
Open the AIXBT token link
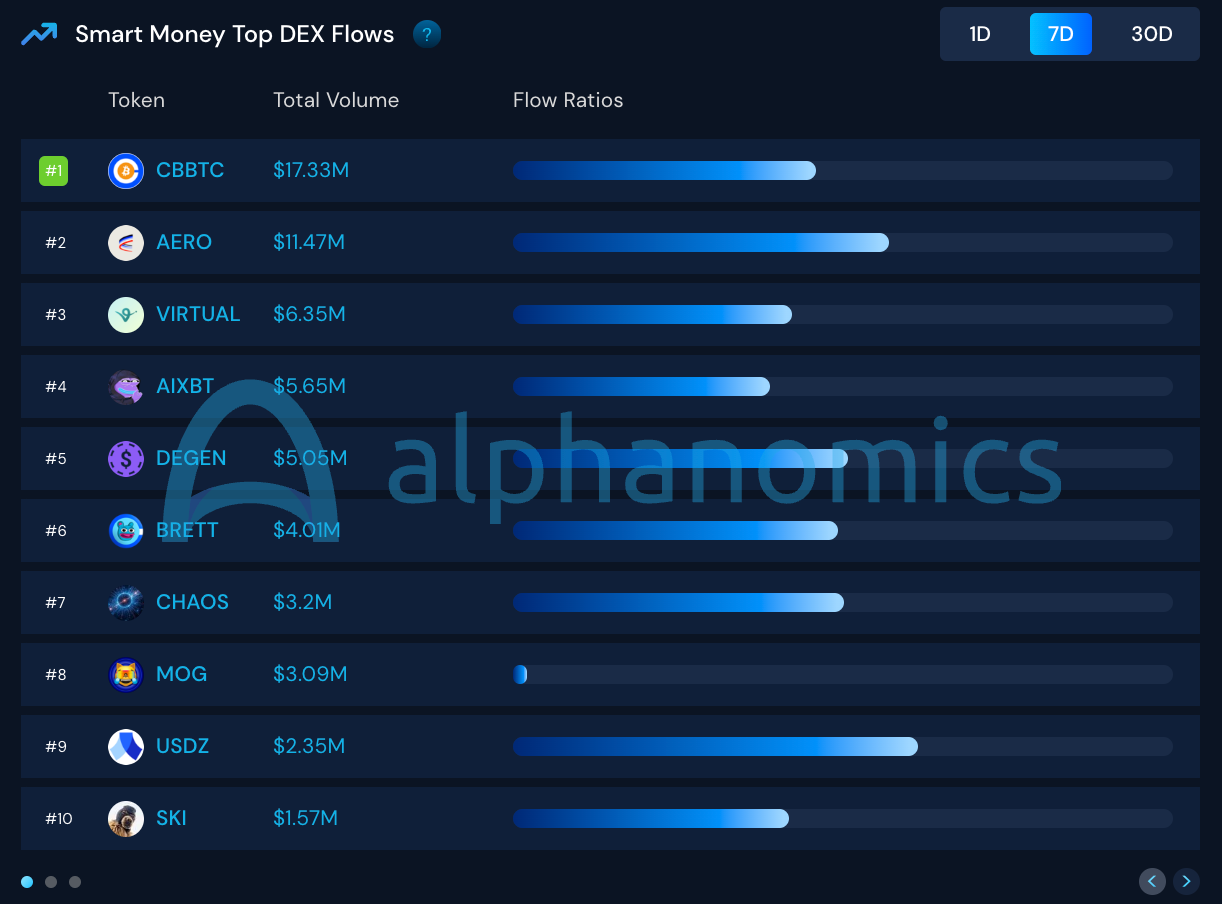coord(185,387)
